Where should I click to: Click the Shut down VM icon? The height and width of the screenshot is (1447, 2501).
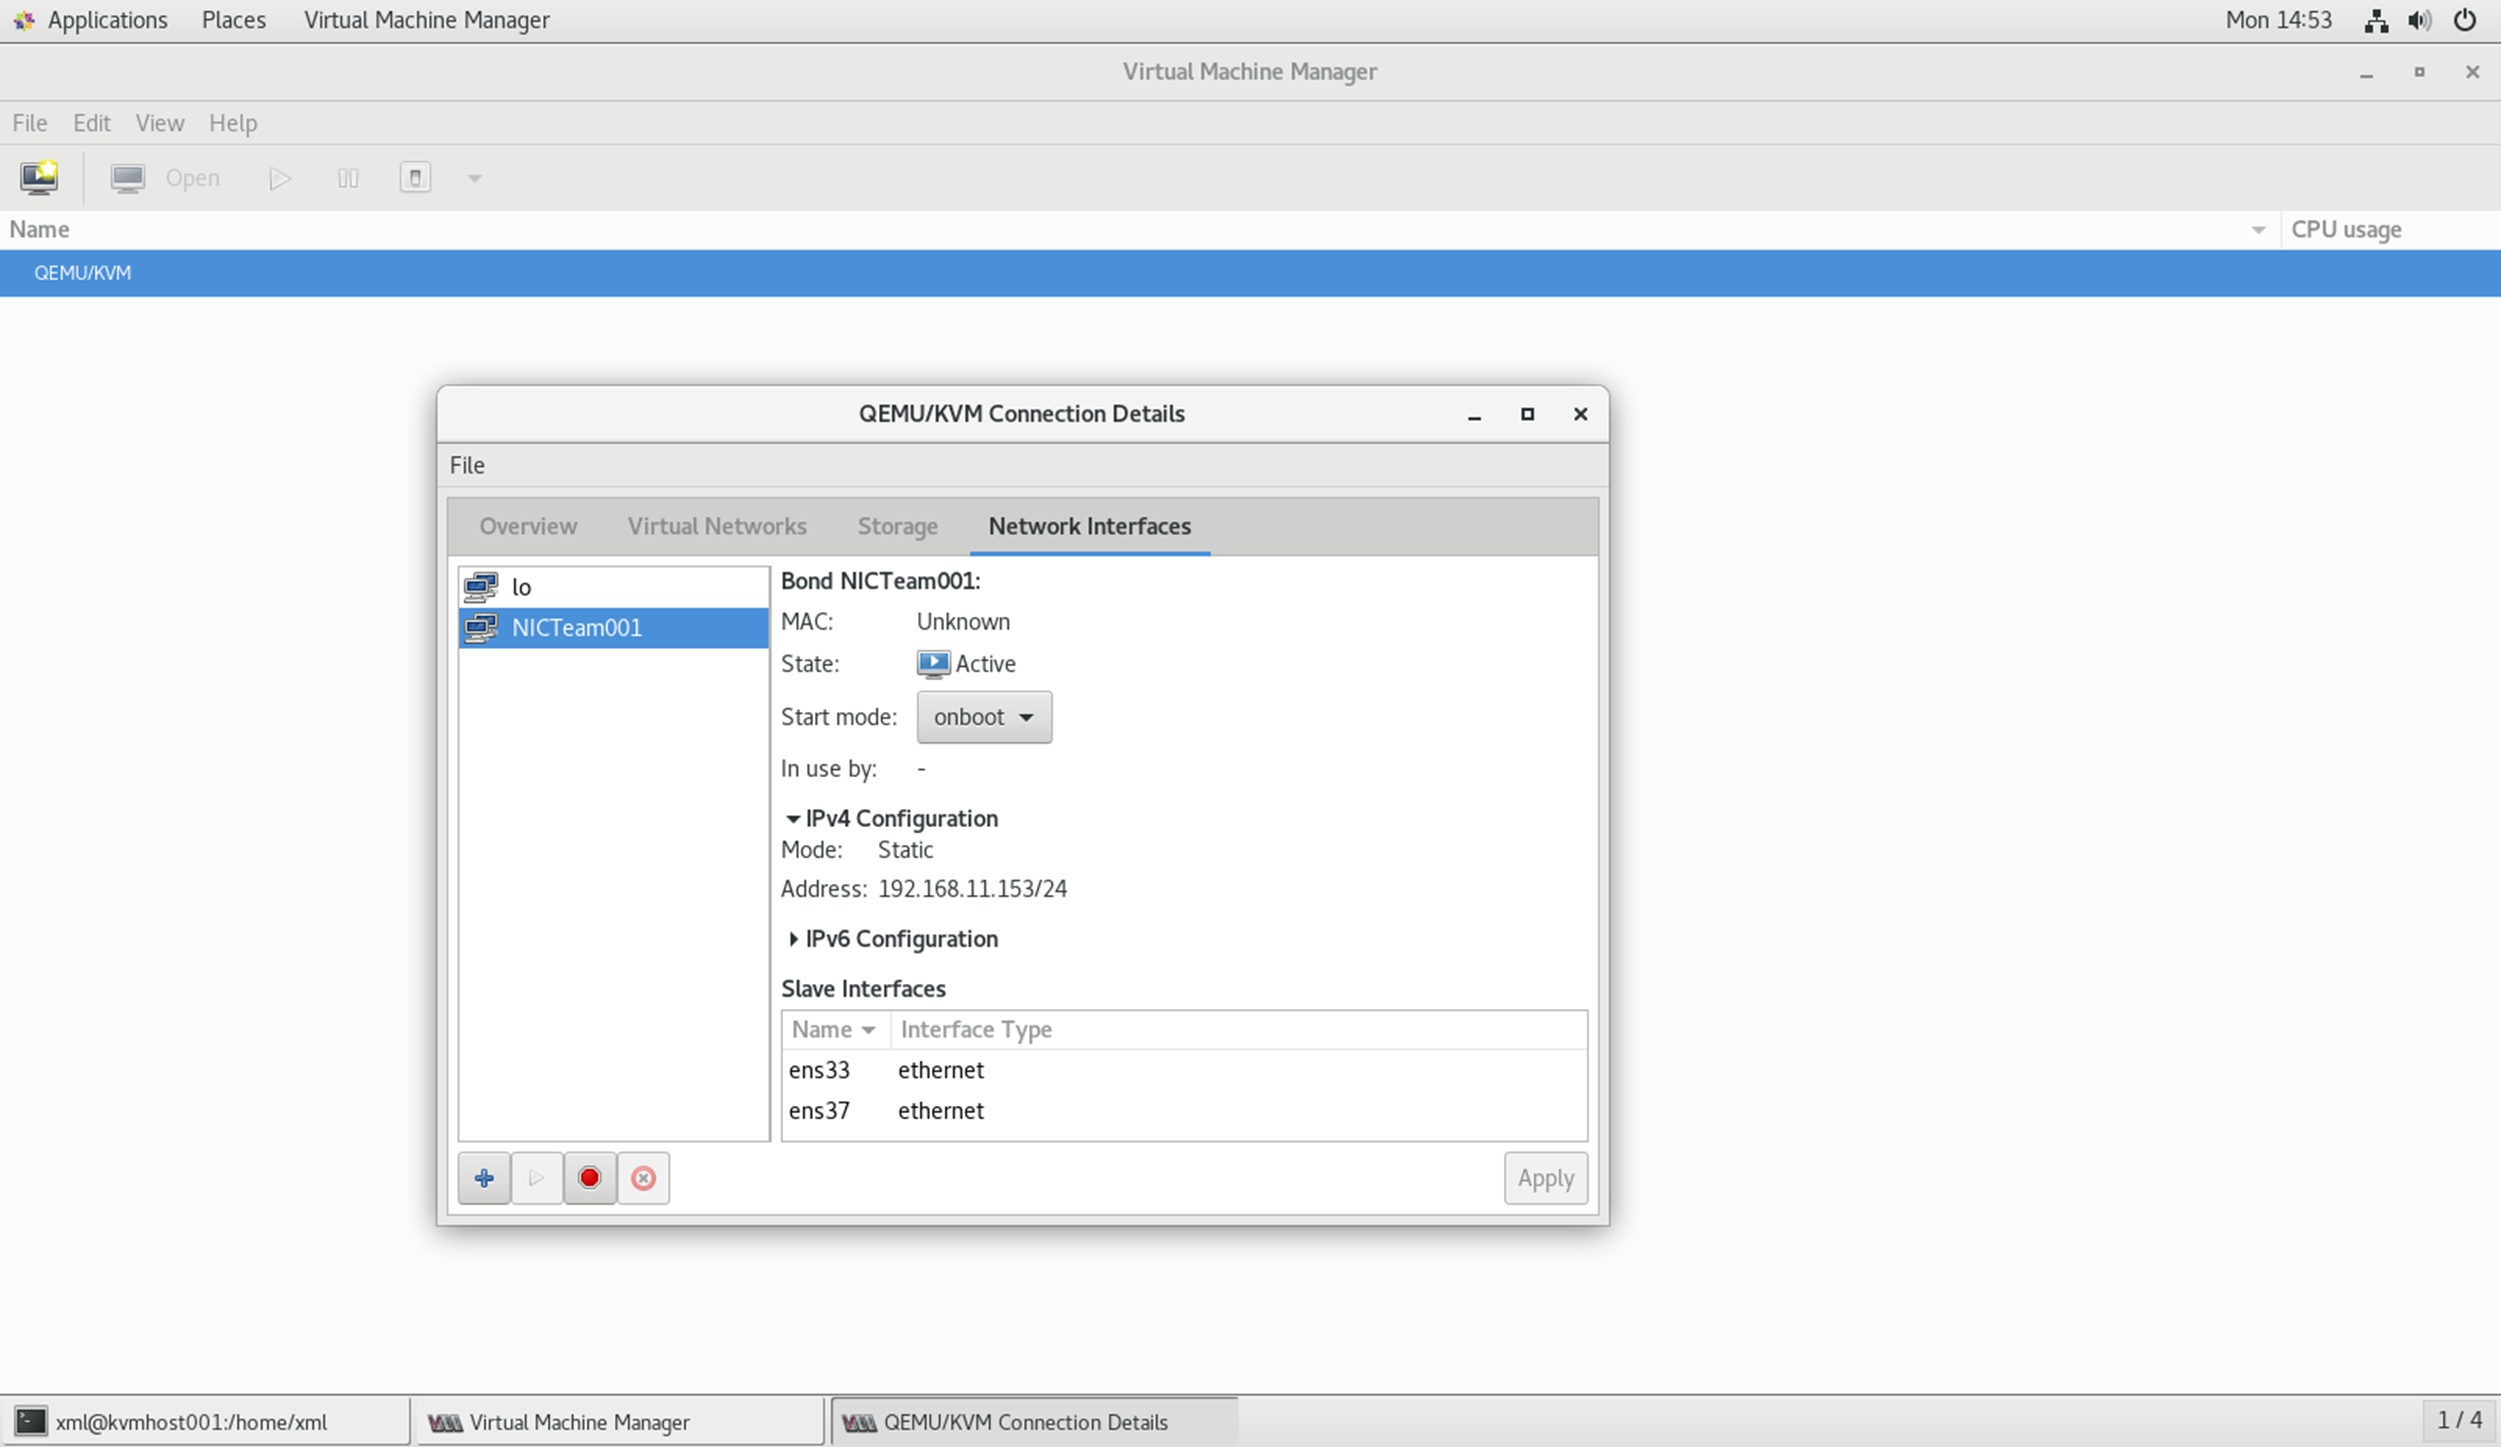[x=415, y=178]
